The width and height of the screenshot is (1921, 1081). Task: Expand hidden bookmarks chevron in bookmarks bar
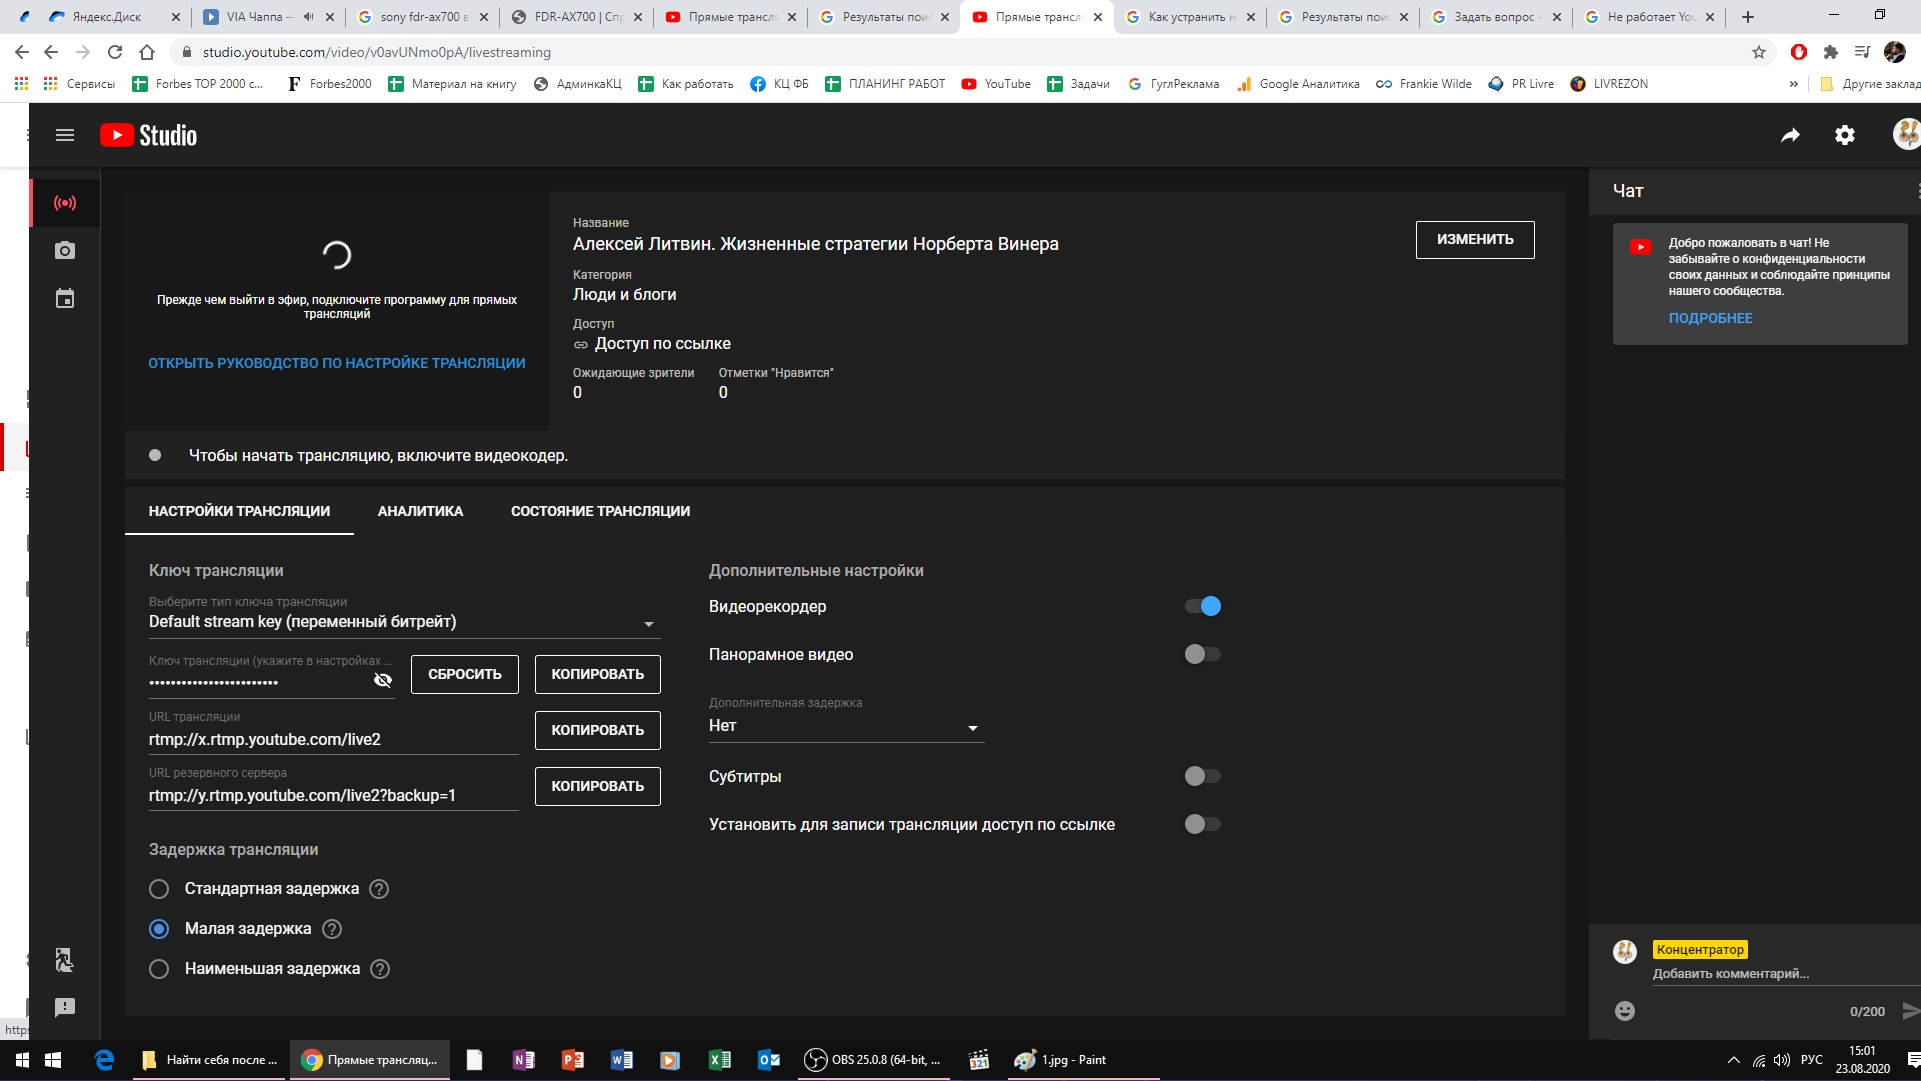point(1793,84)
